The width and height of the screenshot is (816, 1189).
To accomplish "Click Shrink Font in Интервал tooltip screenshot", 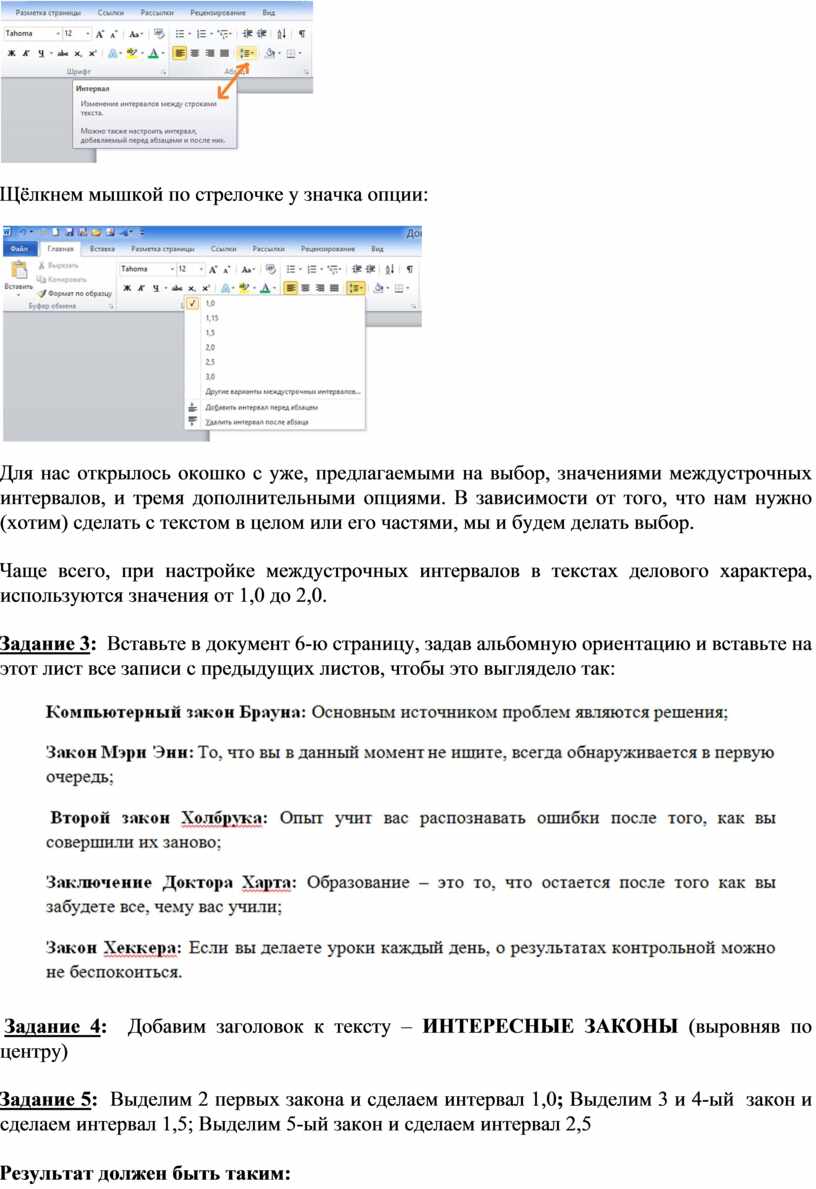I will pyautogui.click(x=114, y=34).
